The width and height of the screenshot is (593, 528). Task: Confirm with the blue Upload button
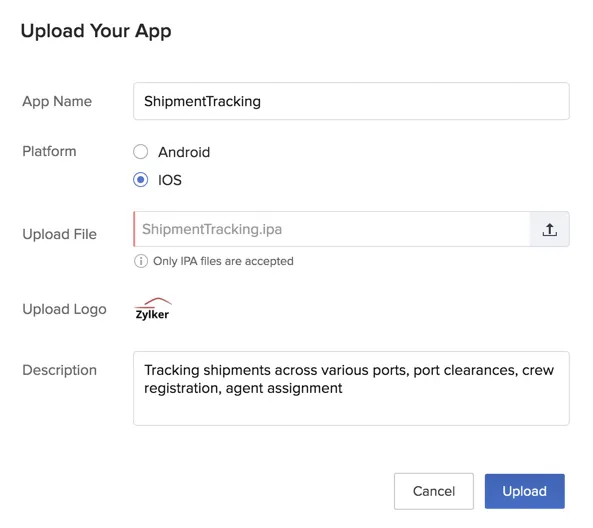click(525, 491)
